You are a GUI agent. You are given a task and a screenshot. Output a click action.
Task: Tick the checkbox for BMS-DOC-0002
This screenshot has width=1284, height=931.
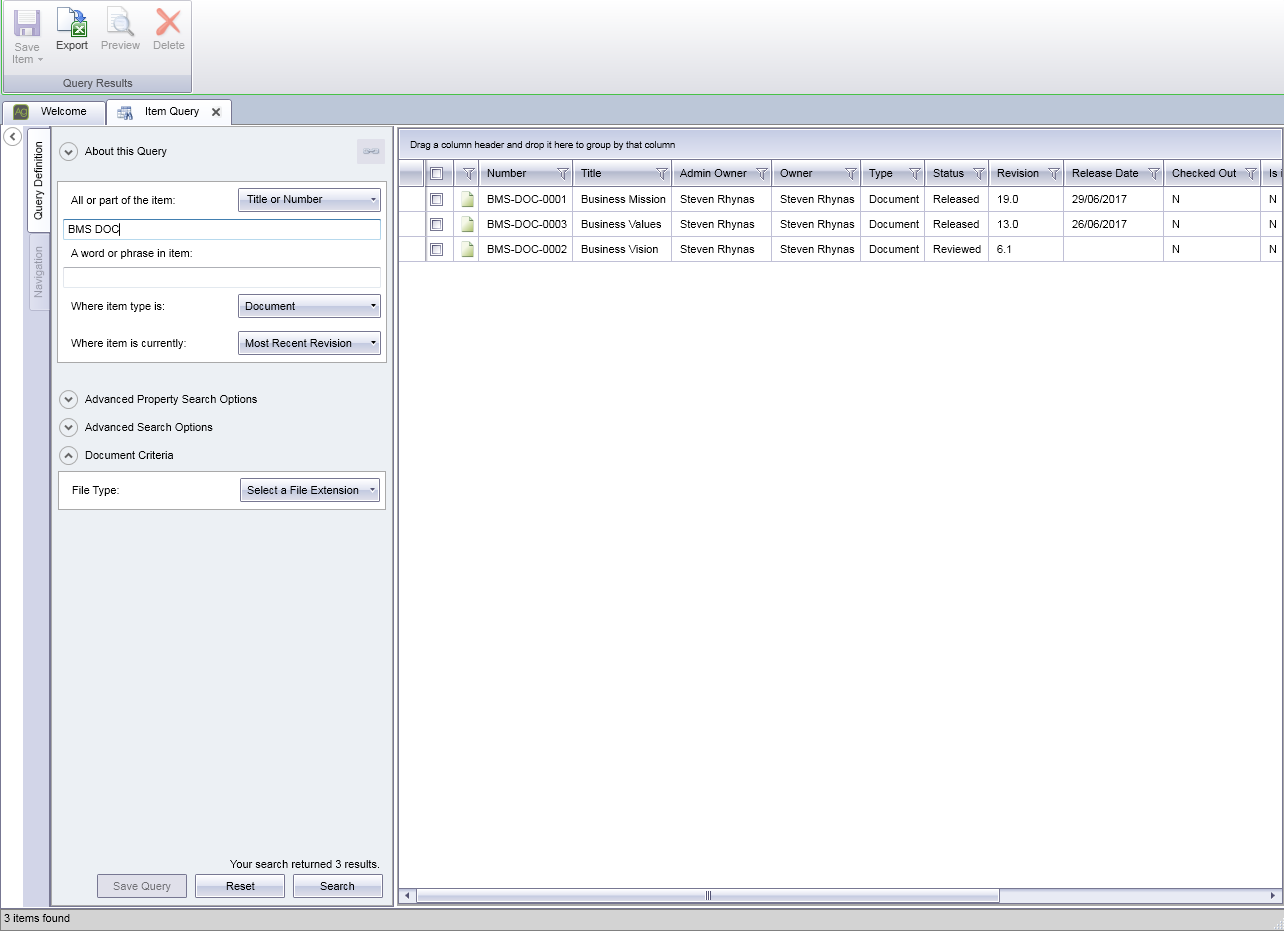coord(436,249)
